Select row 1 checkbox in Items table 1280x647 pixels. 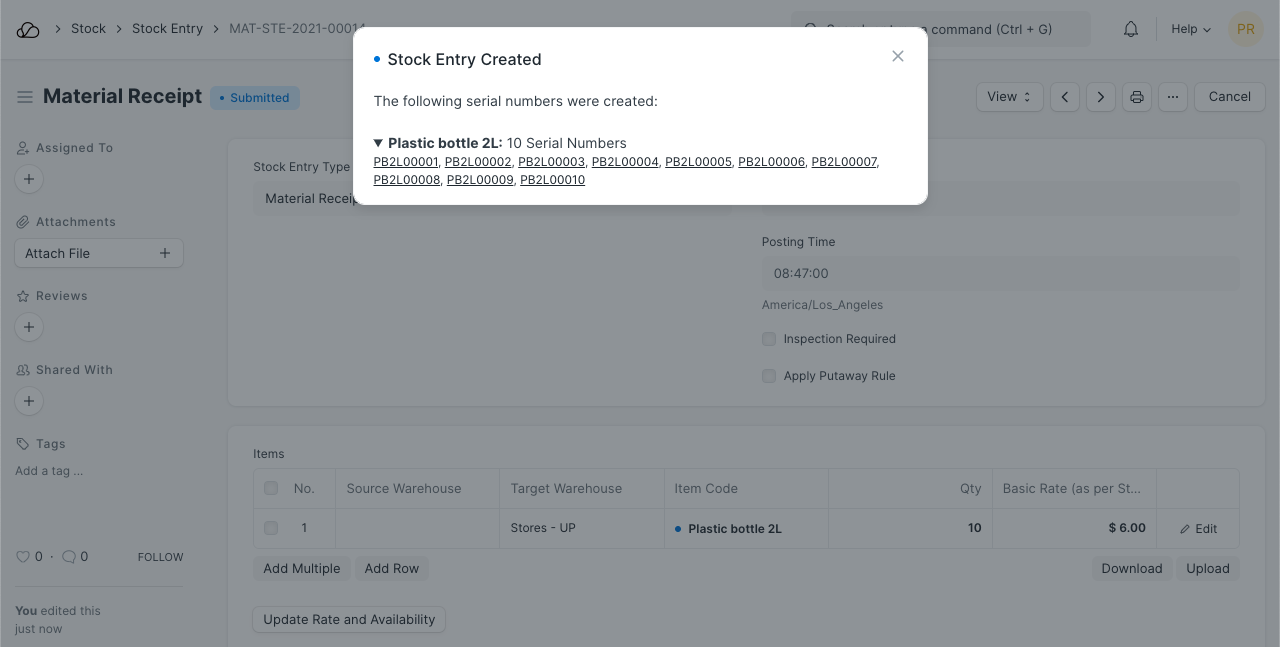click(271, 528)
